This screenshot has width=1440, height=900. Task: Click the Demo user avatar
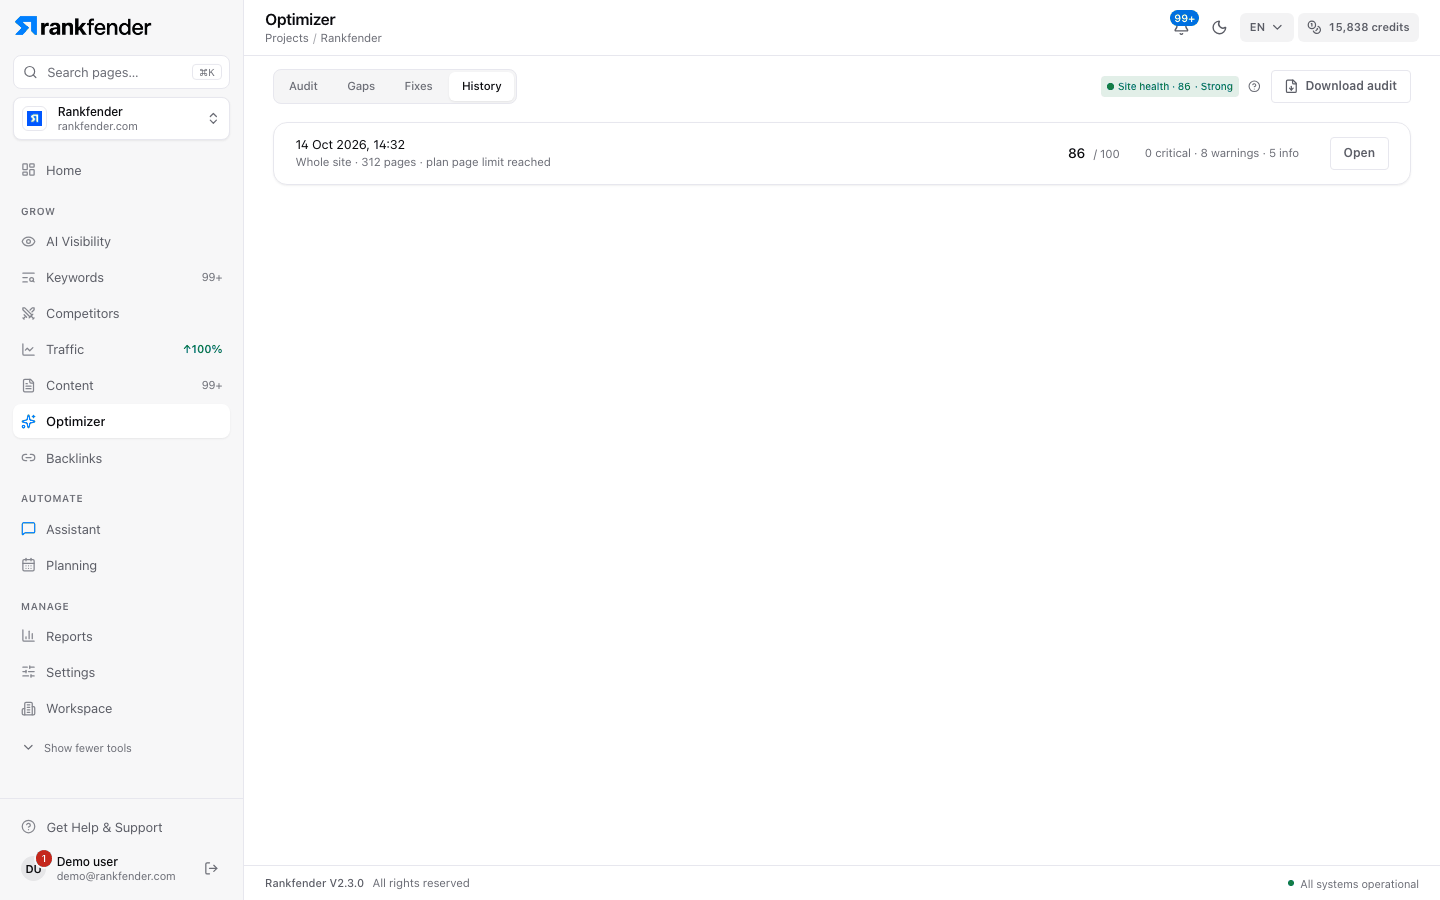[x=34, y=868]
